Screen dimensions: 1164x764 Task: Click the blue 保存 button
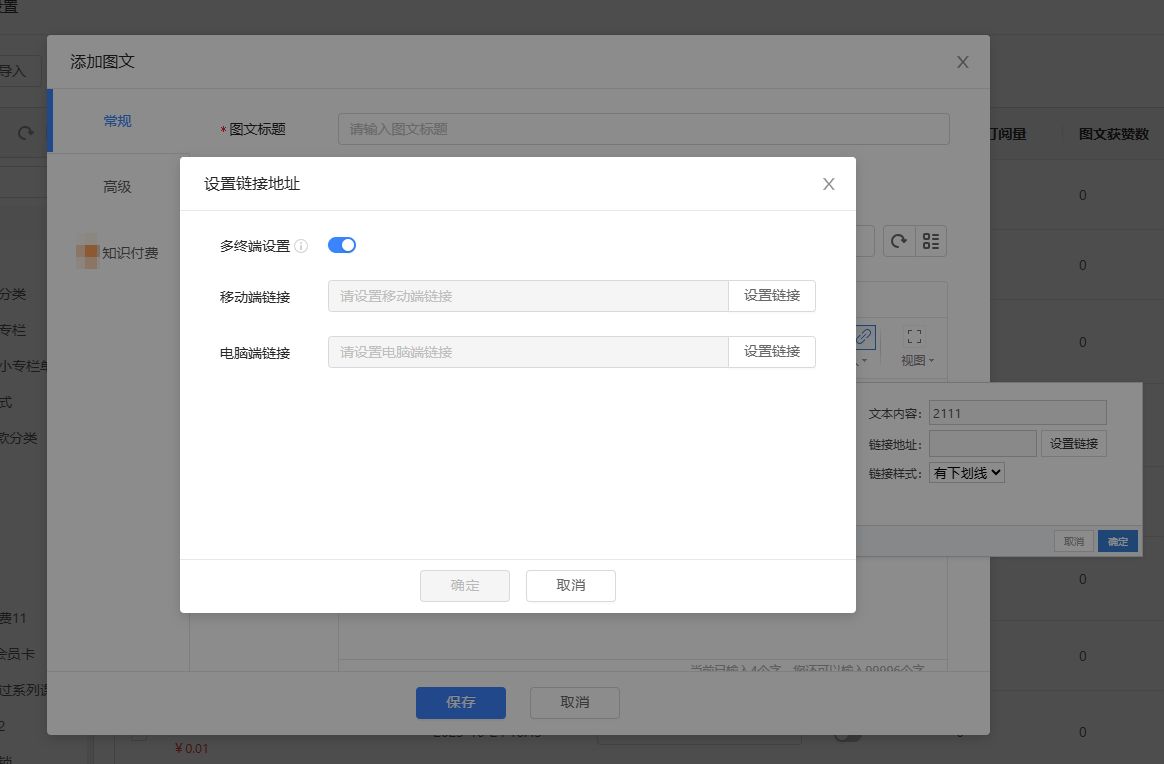(x=460, y=702)
